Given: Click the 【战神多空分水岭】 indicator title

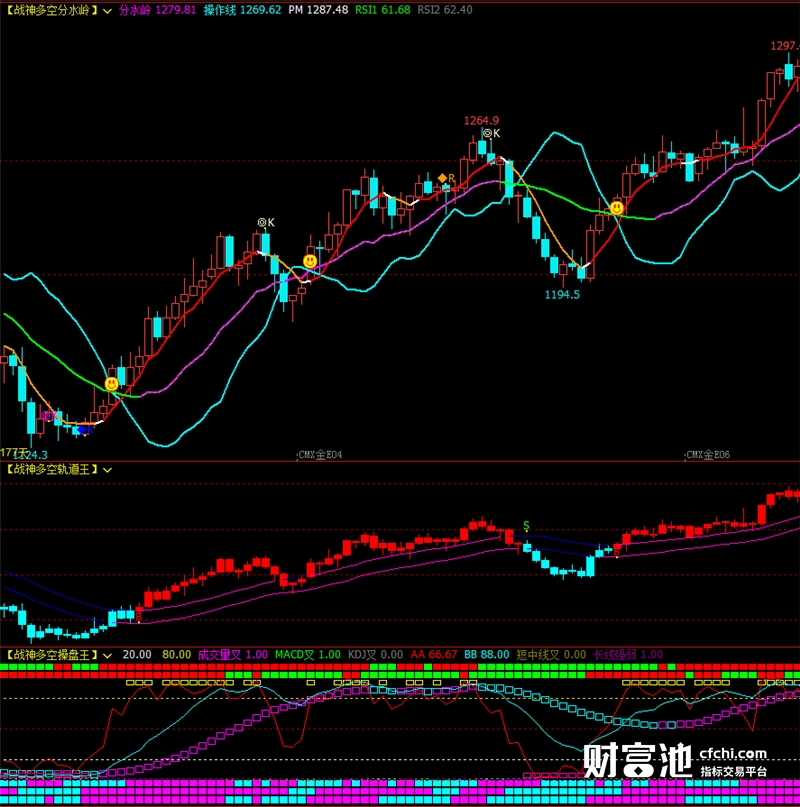Looking at the screenshot, I should 51,10.
